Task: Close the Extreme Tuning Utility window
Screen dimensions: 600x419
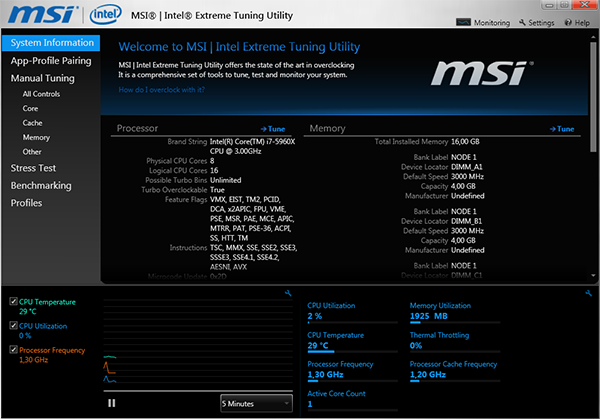Action: pos(584,5)
